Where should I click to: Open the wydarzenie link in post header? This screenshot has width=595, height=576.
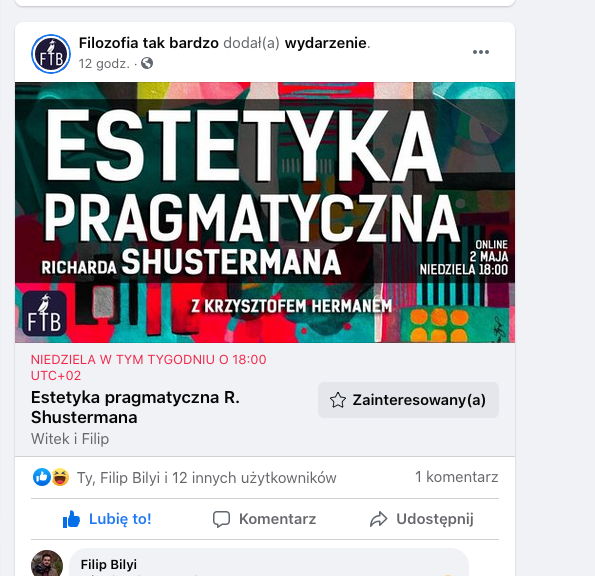(x=326, y=43)
